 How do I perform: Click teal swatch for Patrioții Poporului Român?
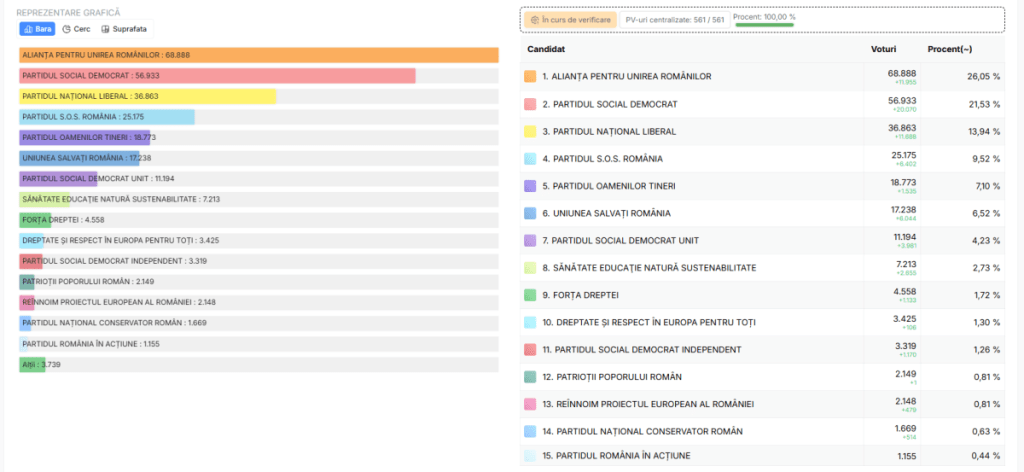pyautogui.click(x=530, y=377)
